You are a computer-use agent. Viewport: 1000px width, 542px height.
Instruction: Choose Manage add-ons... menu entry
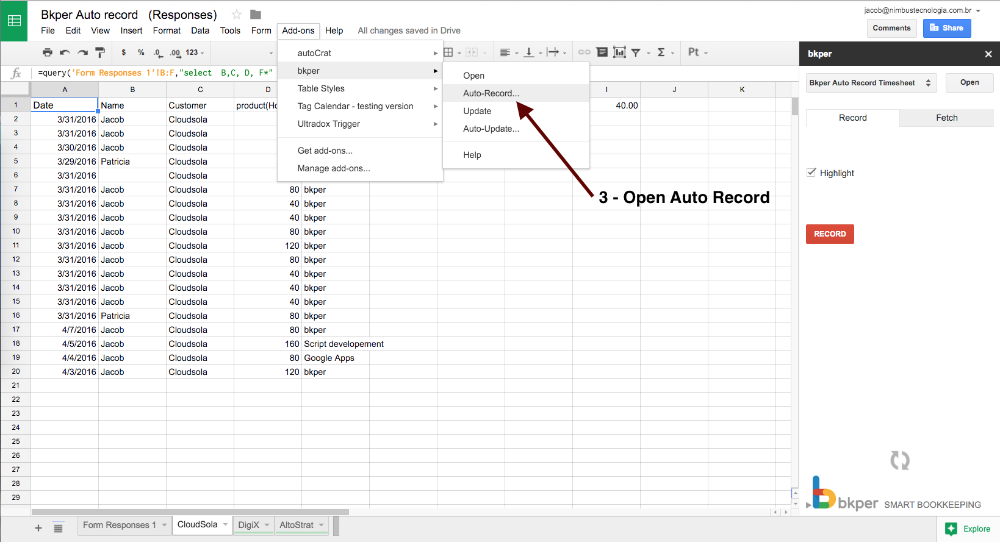click(360, 168)
